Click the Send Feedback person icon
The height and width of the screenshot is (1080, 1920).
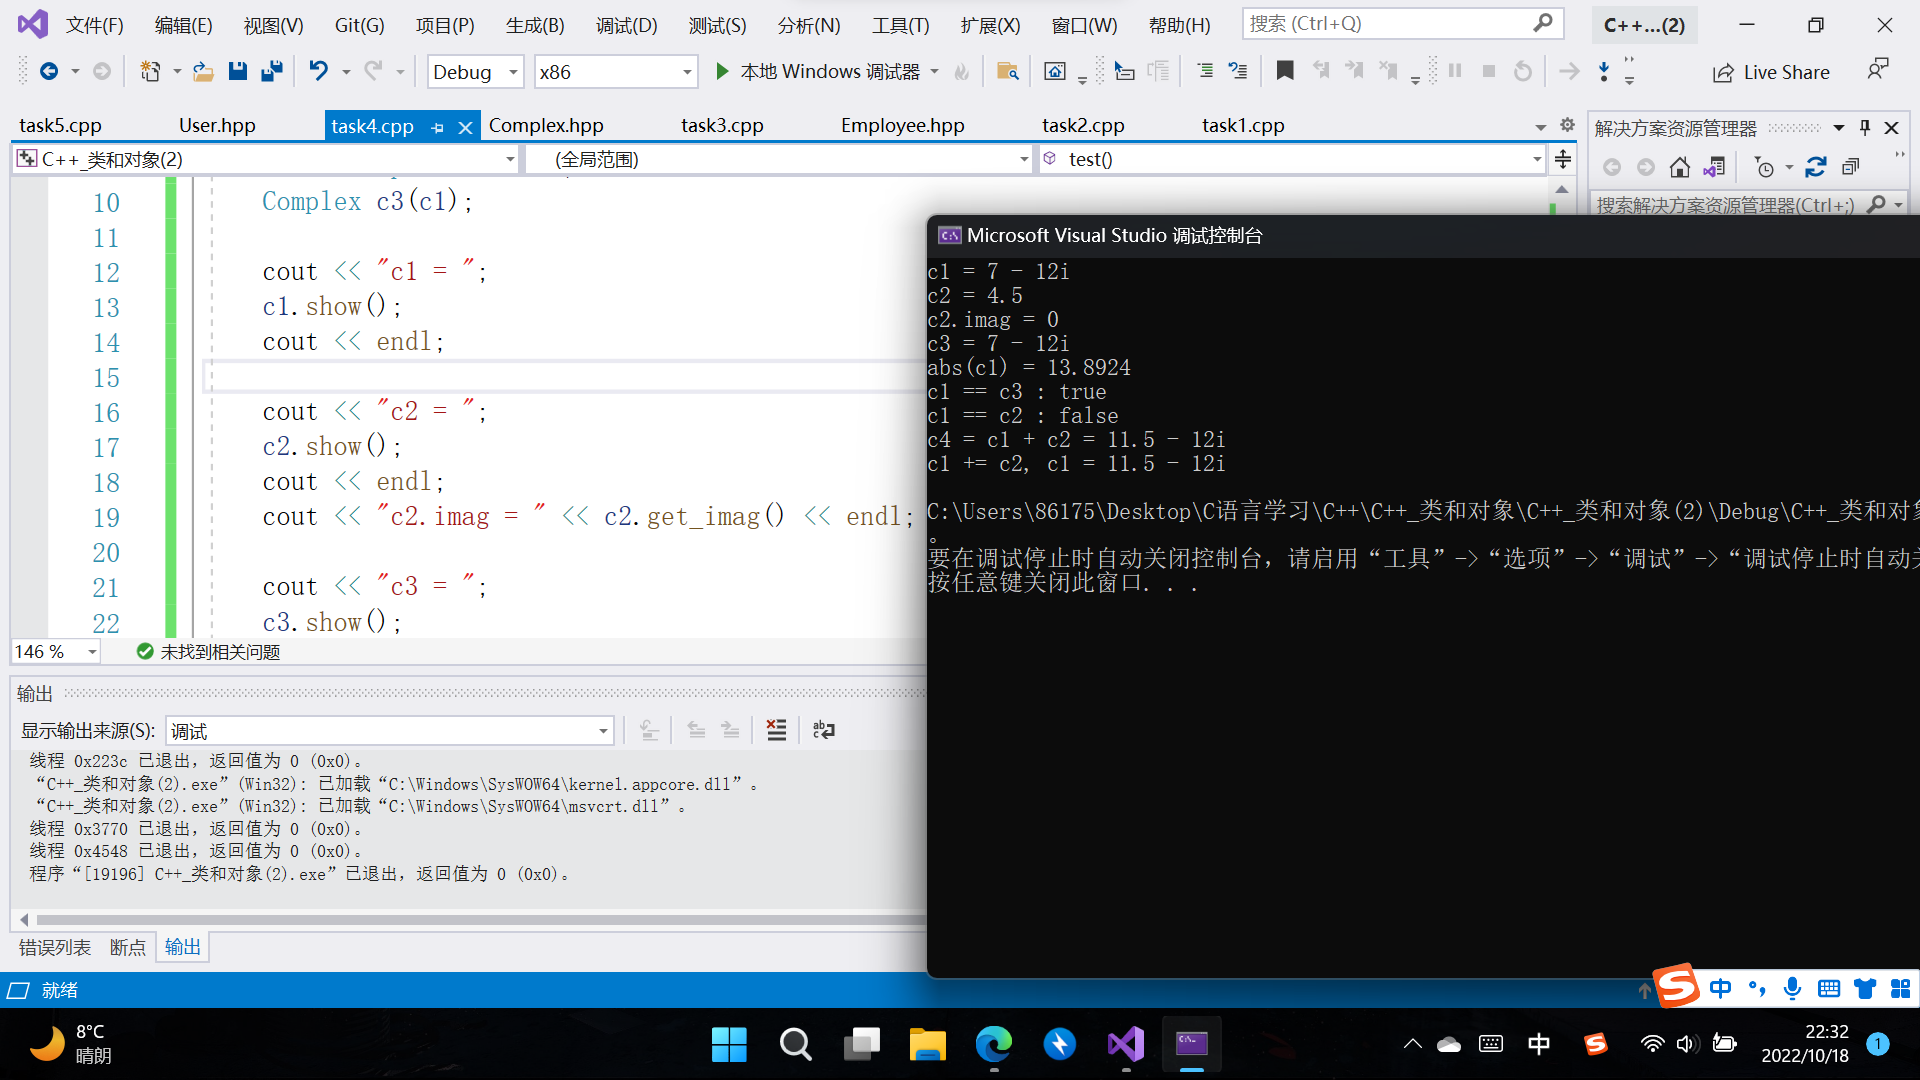coord(1877,69)
